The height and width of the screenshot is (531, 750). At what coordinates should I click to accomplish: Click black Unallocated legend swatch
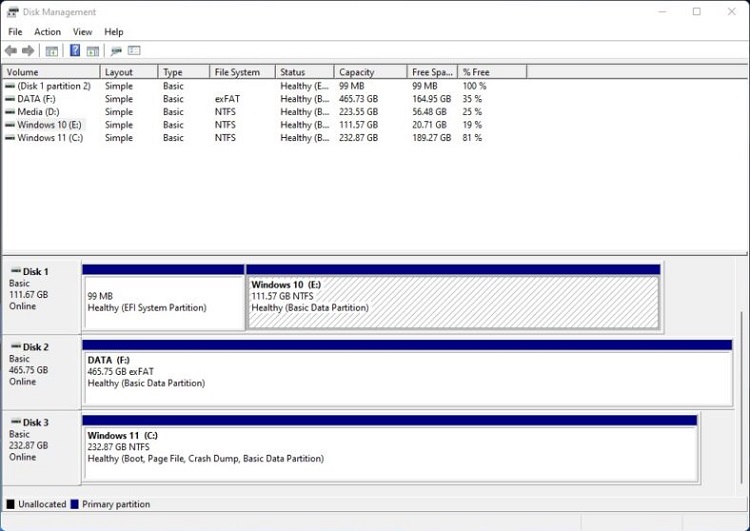coord(11,504)
